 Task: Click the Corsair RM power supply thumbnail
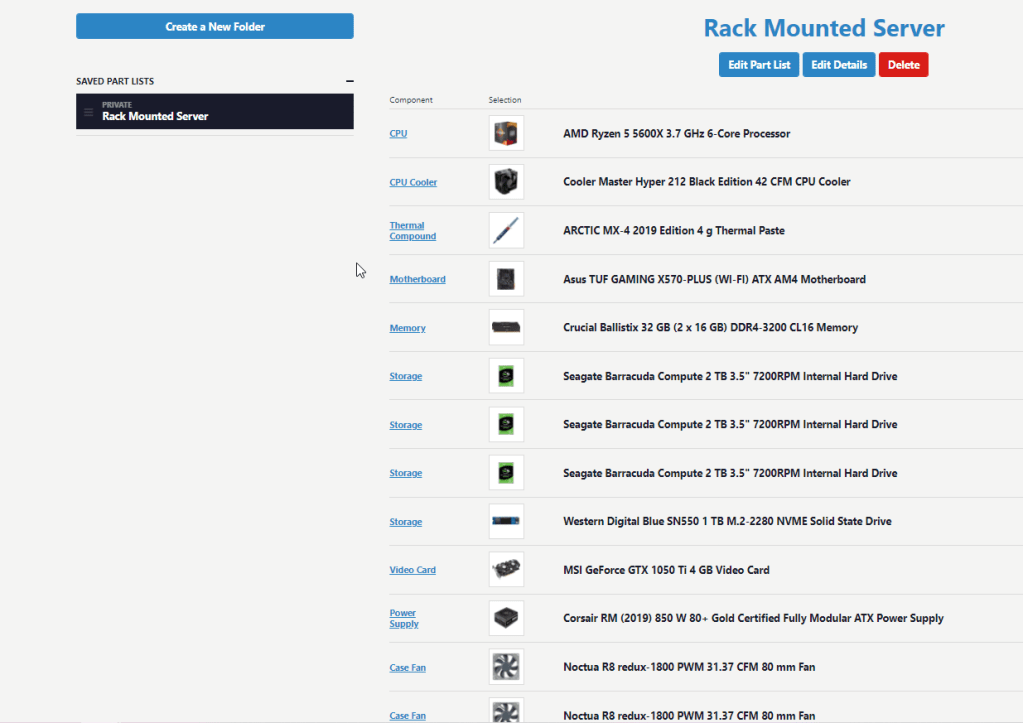click(x=506, y=619)
